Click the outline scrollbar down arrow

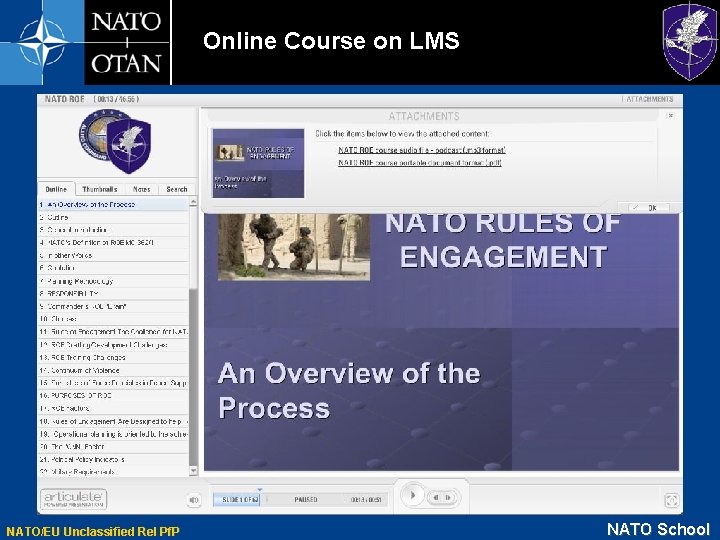[x=193, y=471]
